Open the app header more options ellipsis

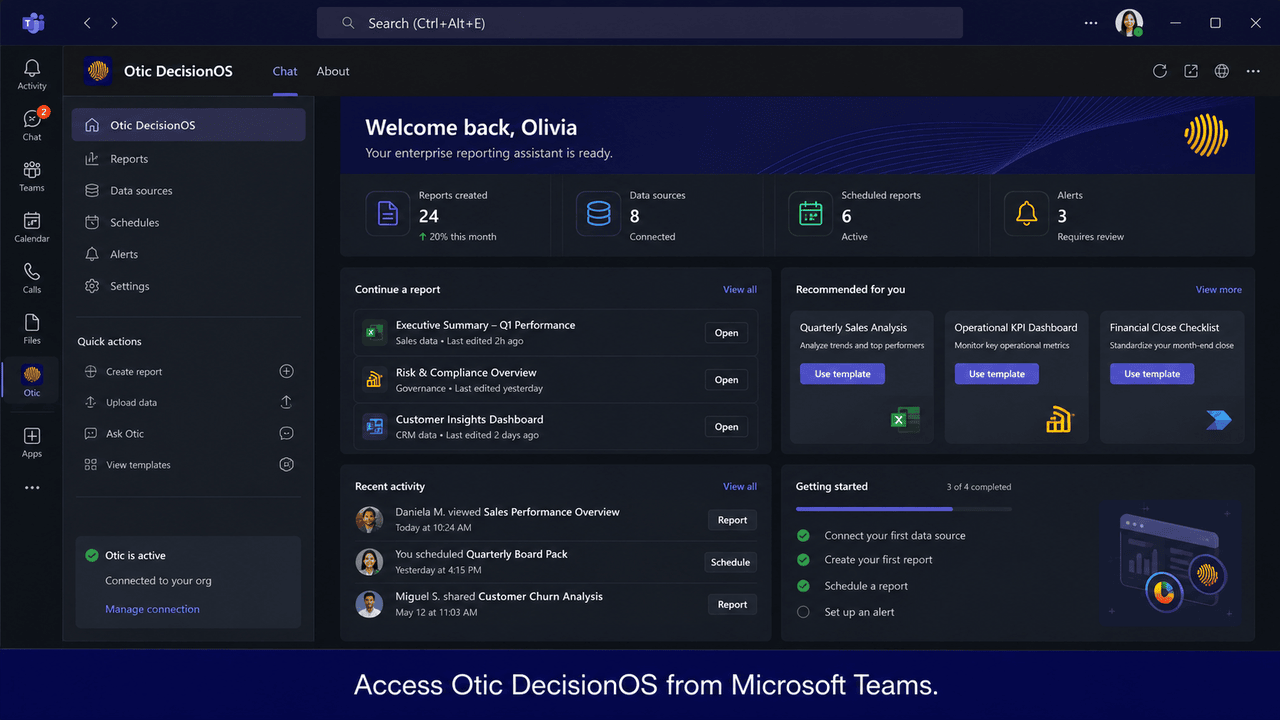pos(1253,71)
